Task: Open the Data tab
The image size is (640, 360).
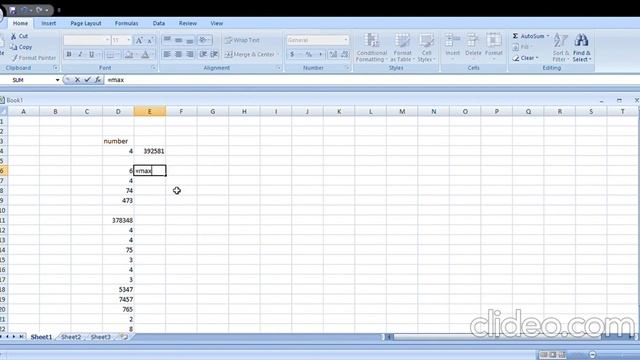Action: [x=159, y=23]
